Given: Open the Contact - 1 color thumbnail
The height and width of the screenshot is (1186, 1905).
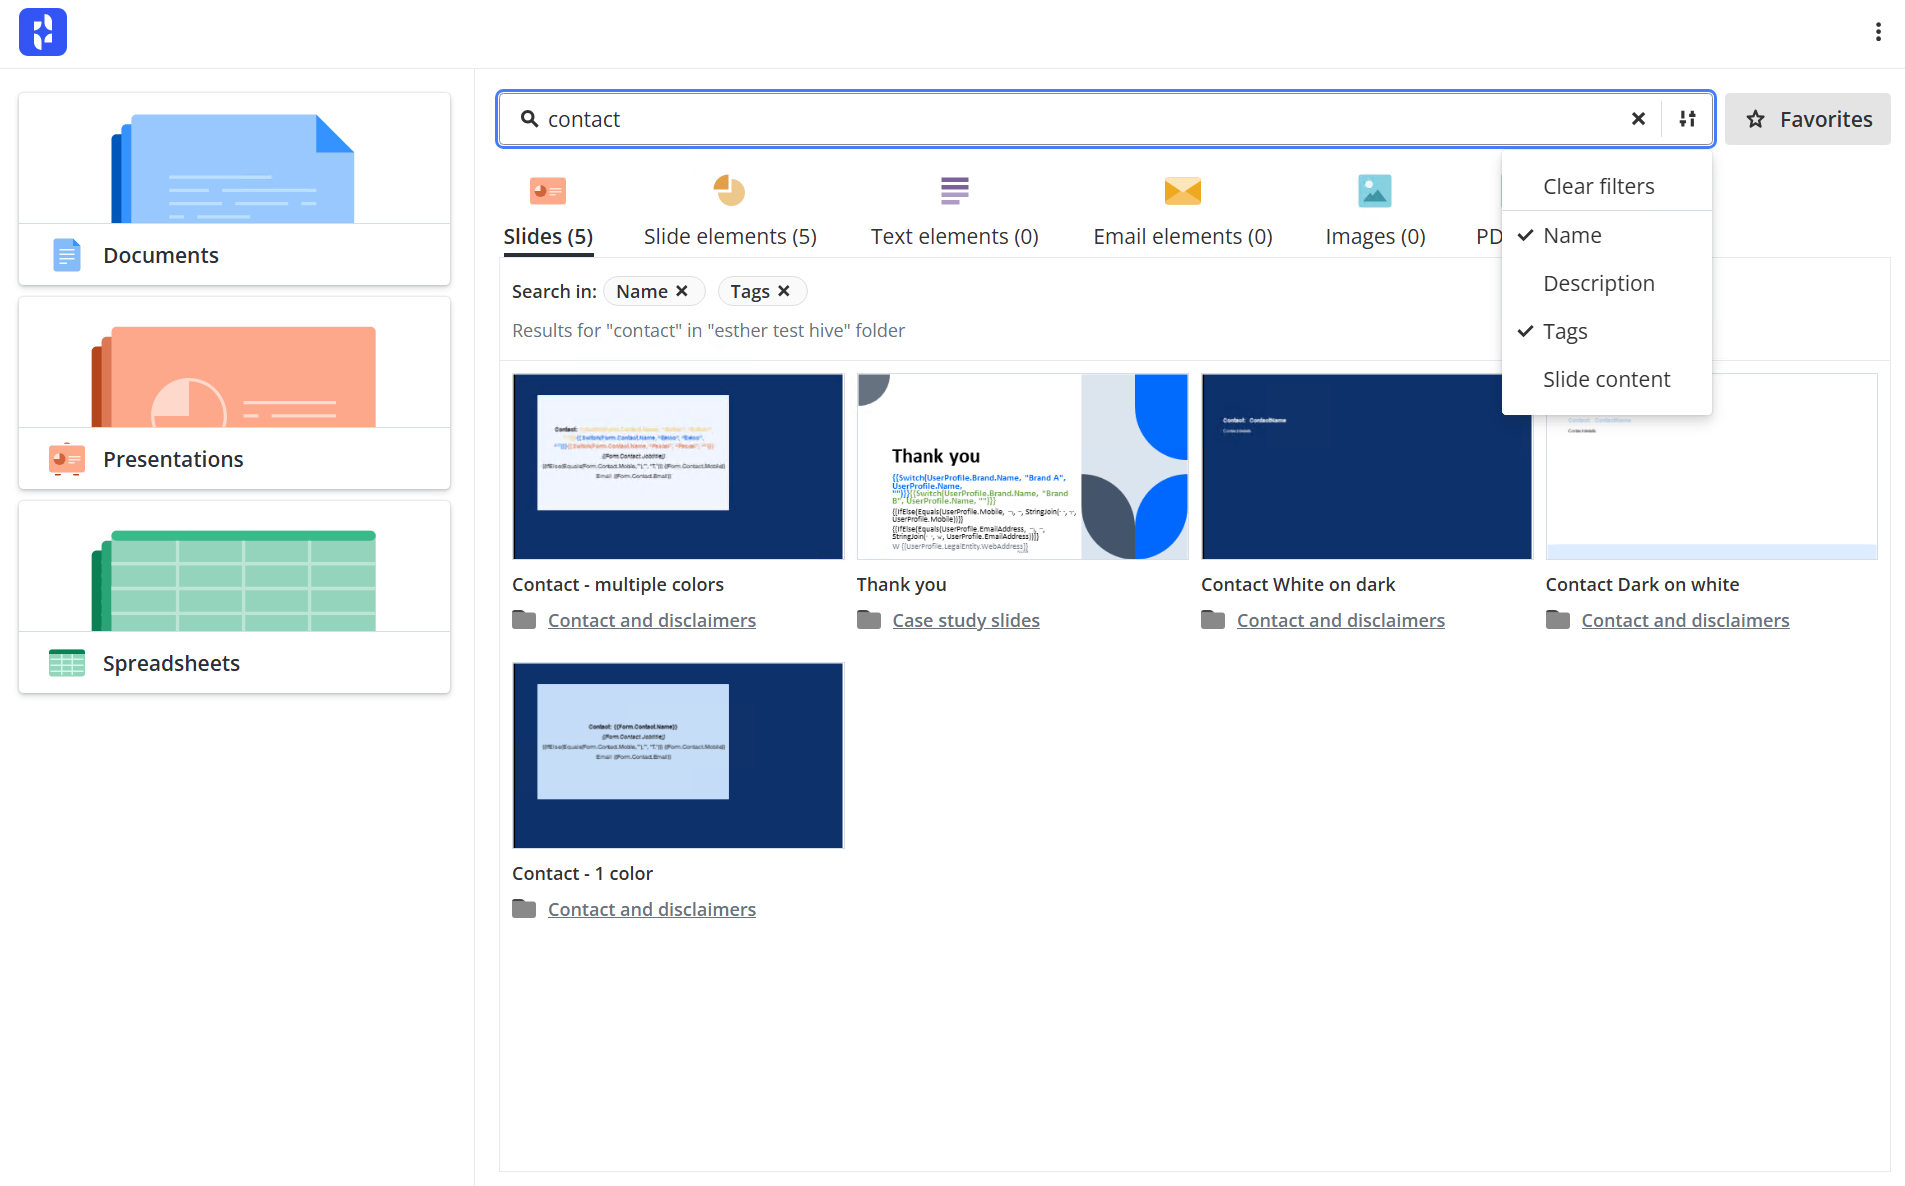Looking at the screenshot, I should coord(678,755).
